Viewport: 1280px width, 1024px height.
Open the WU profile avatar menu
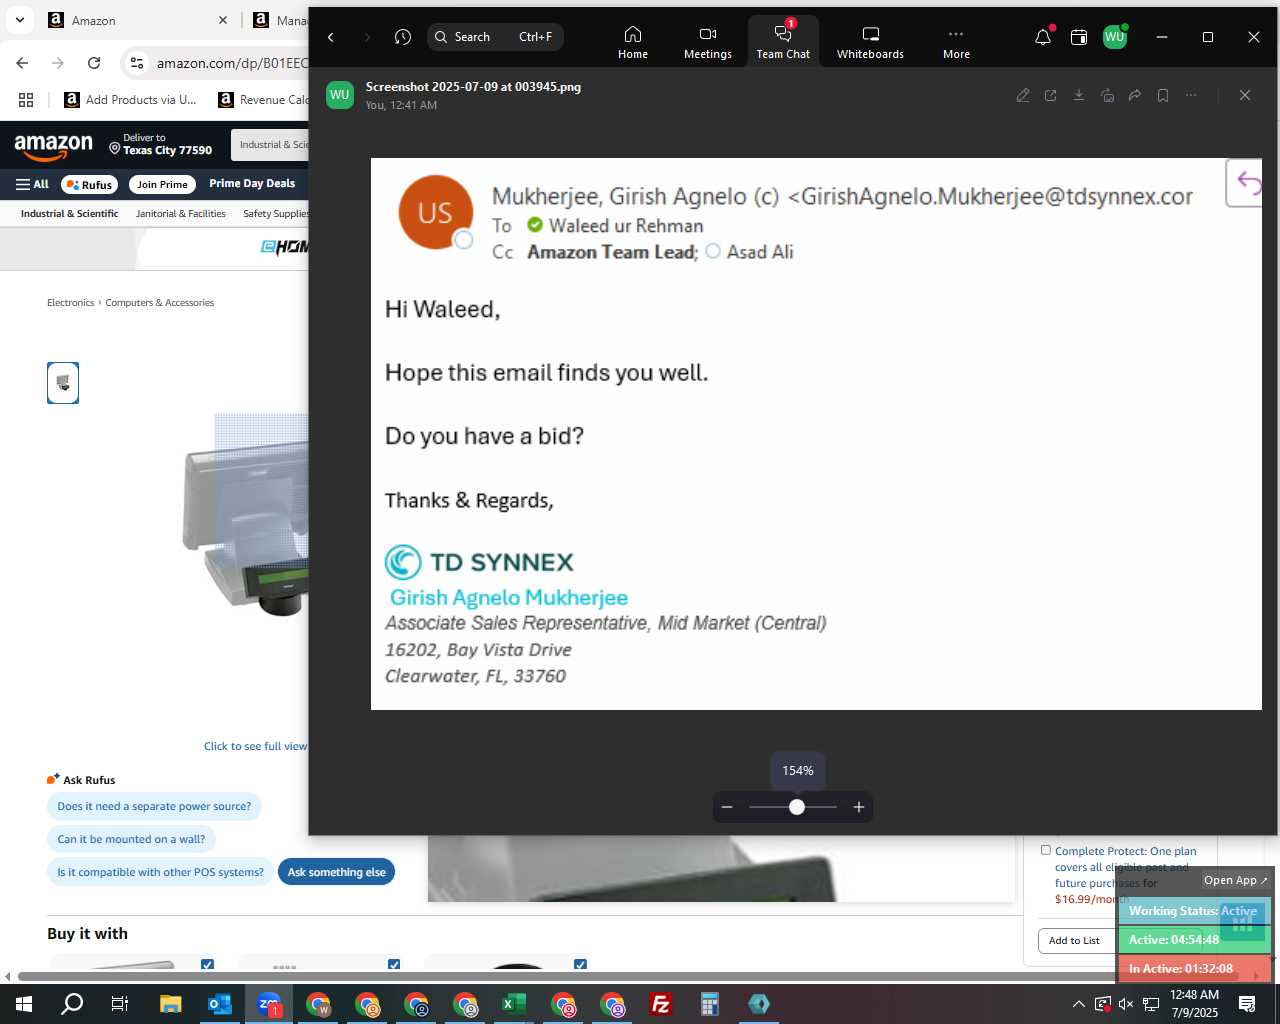tap(1114, 37)
